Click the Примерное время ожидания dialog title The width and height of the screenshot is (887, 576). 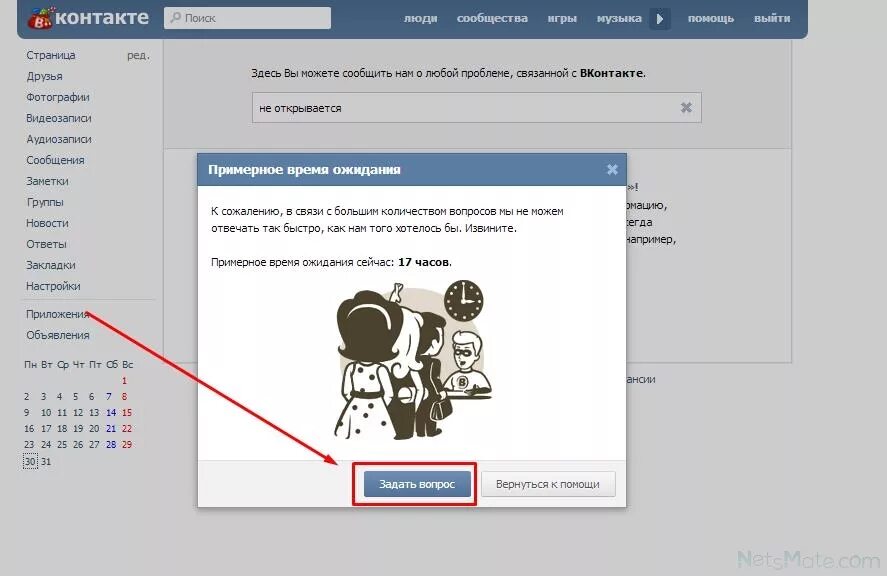pos(304,169)
